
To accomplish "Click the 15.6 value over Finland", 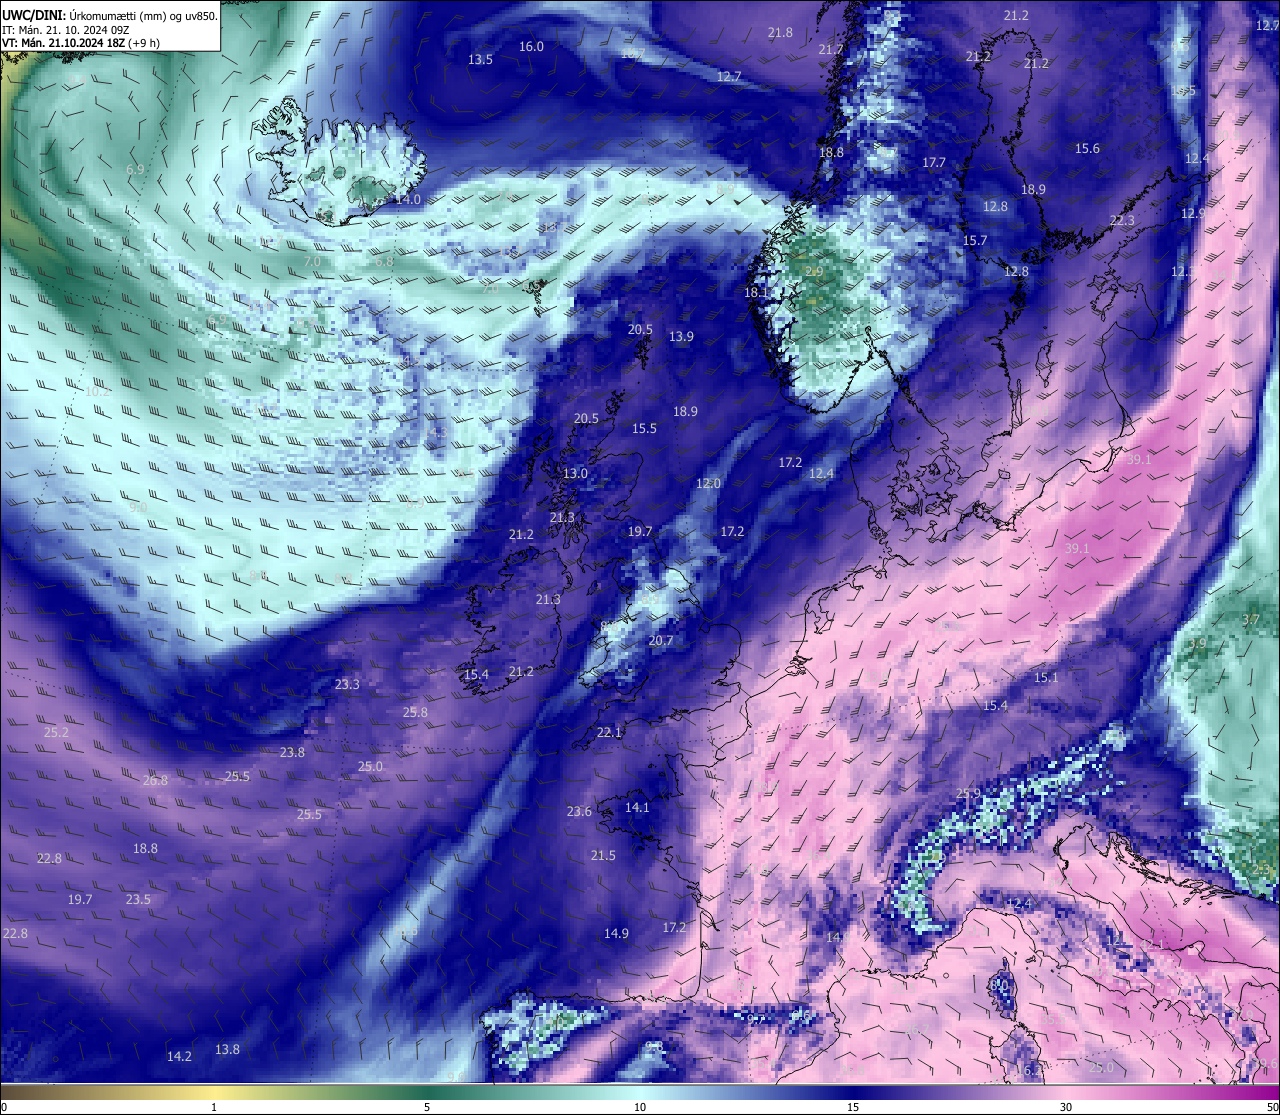I will [1087, 149].
